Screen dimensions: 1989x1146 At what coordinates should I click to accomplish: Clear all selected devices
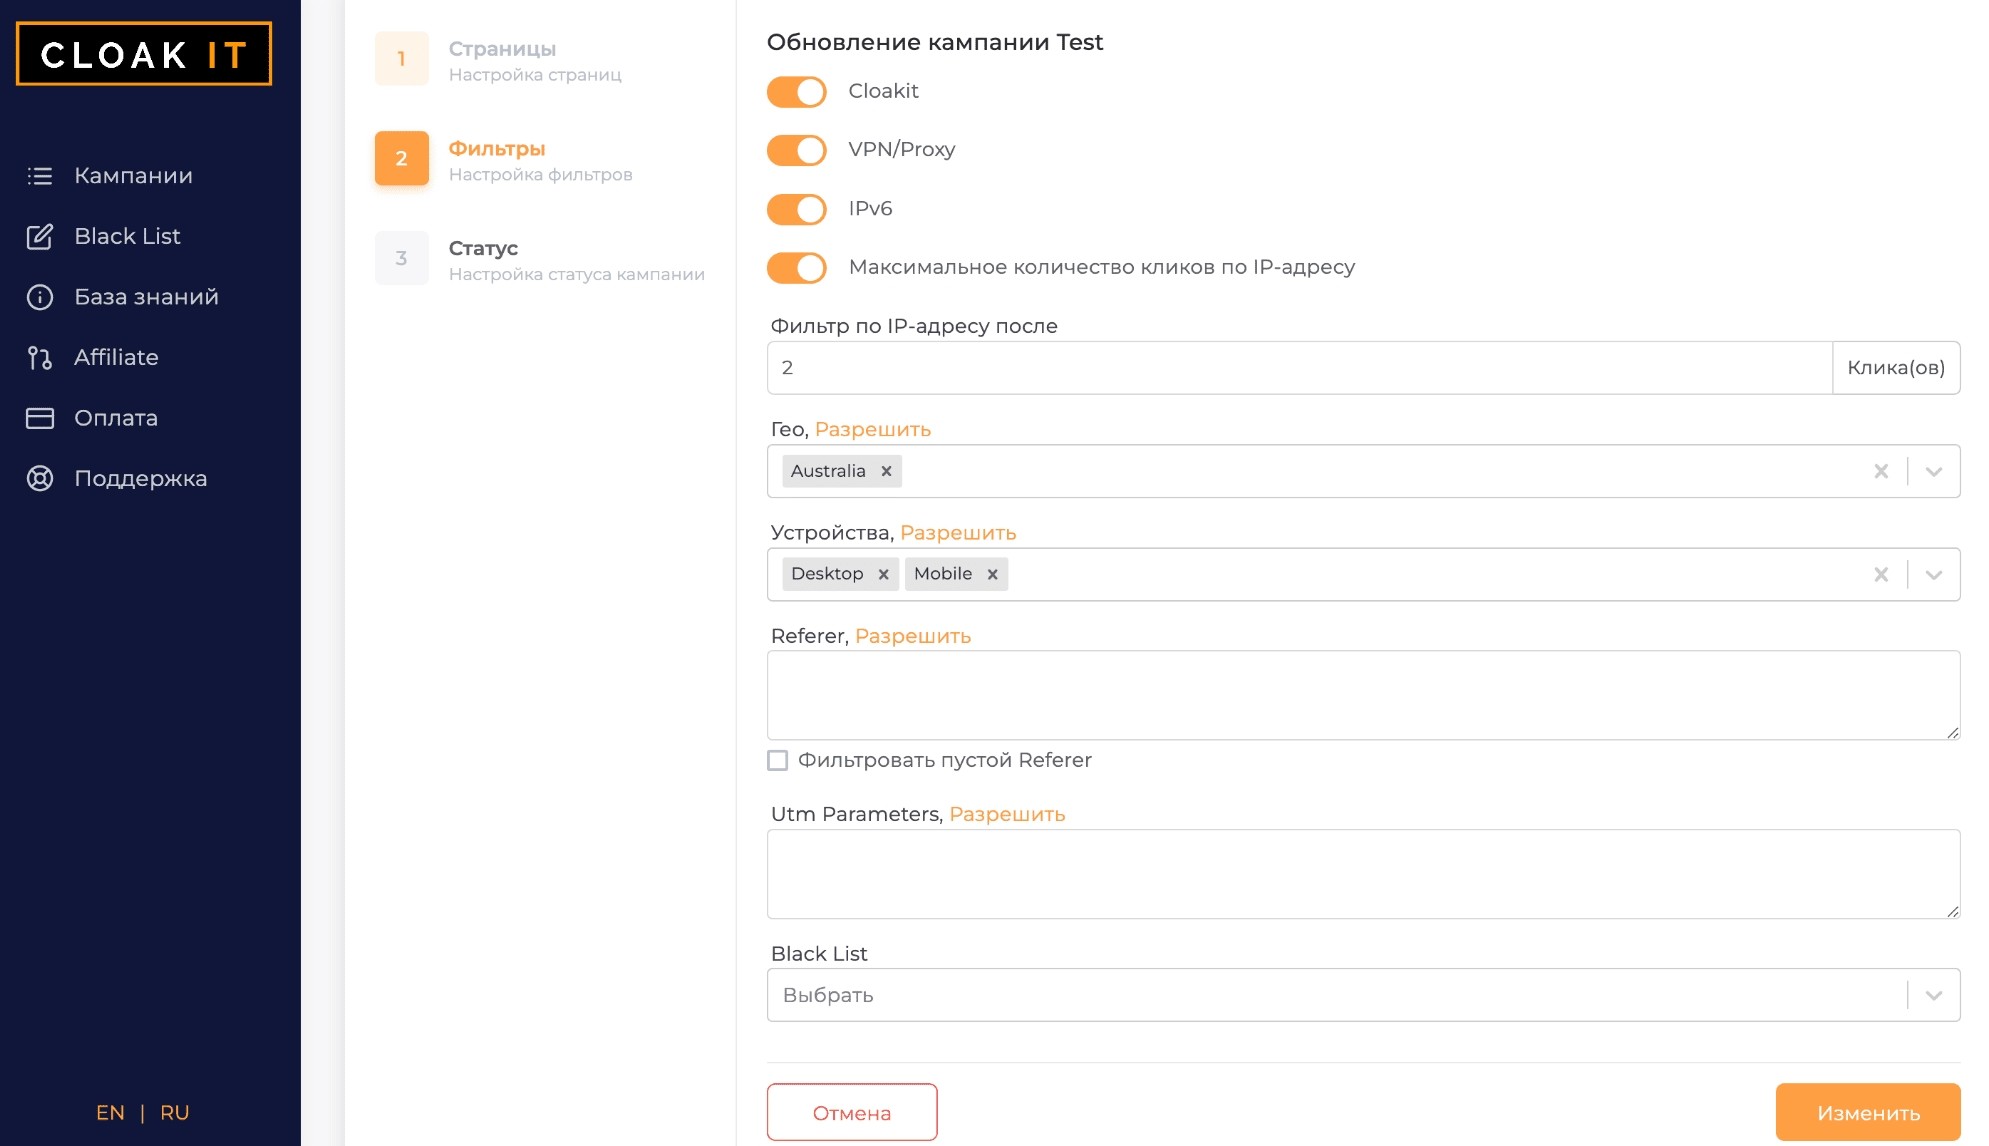(x=1881, y=574)
